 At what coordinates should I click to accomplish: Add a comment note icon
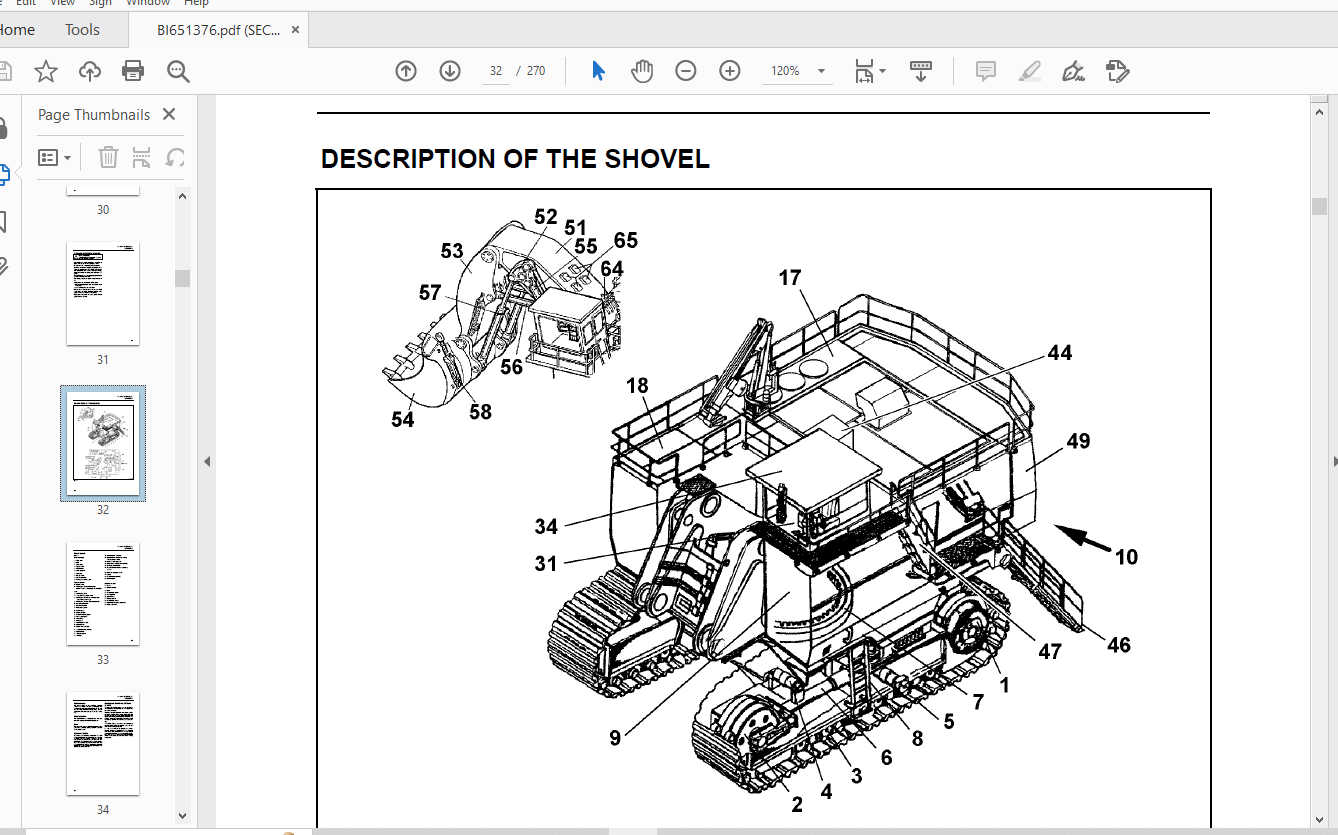(x=986, y=71)
